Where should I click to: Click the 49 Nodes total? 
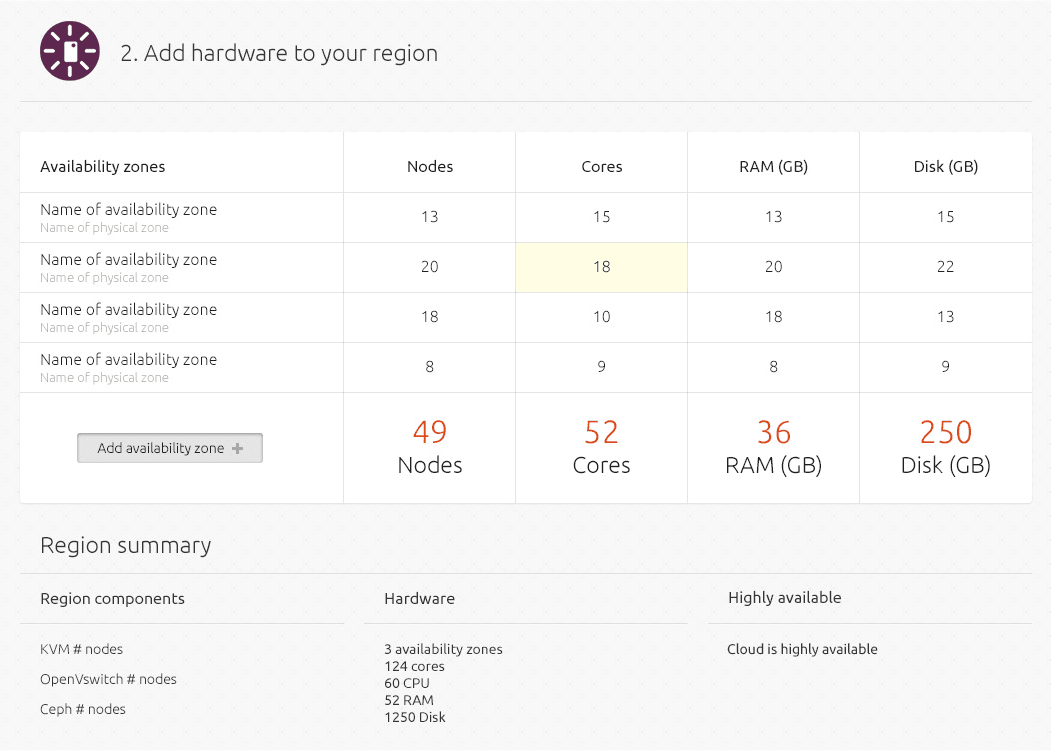(430, 447)
